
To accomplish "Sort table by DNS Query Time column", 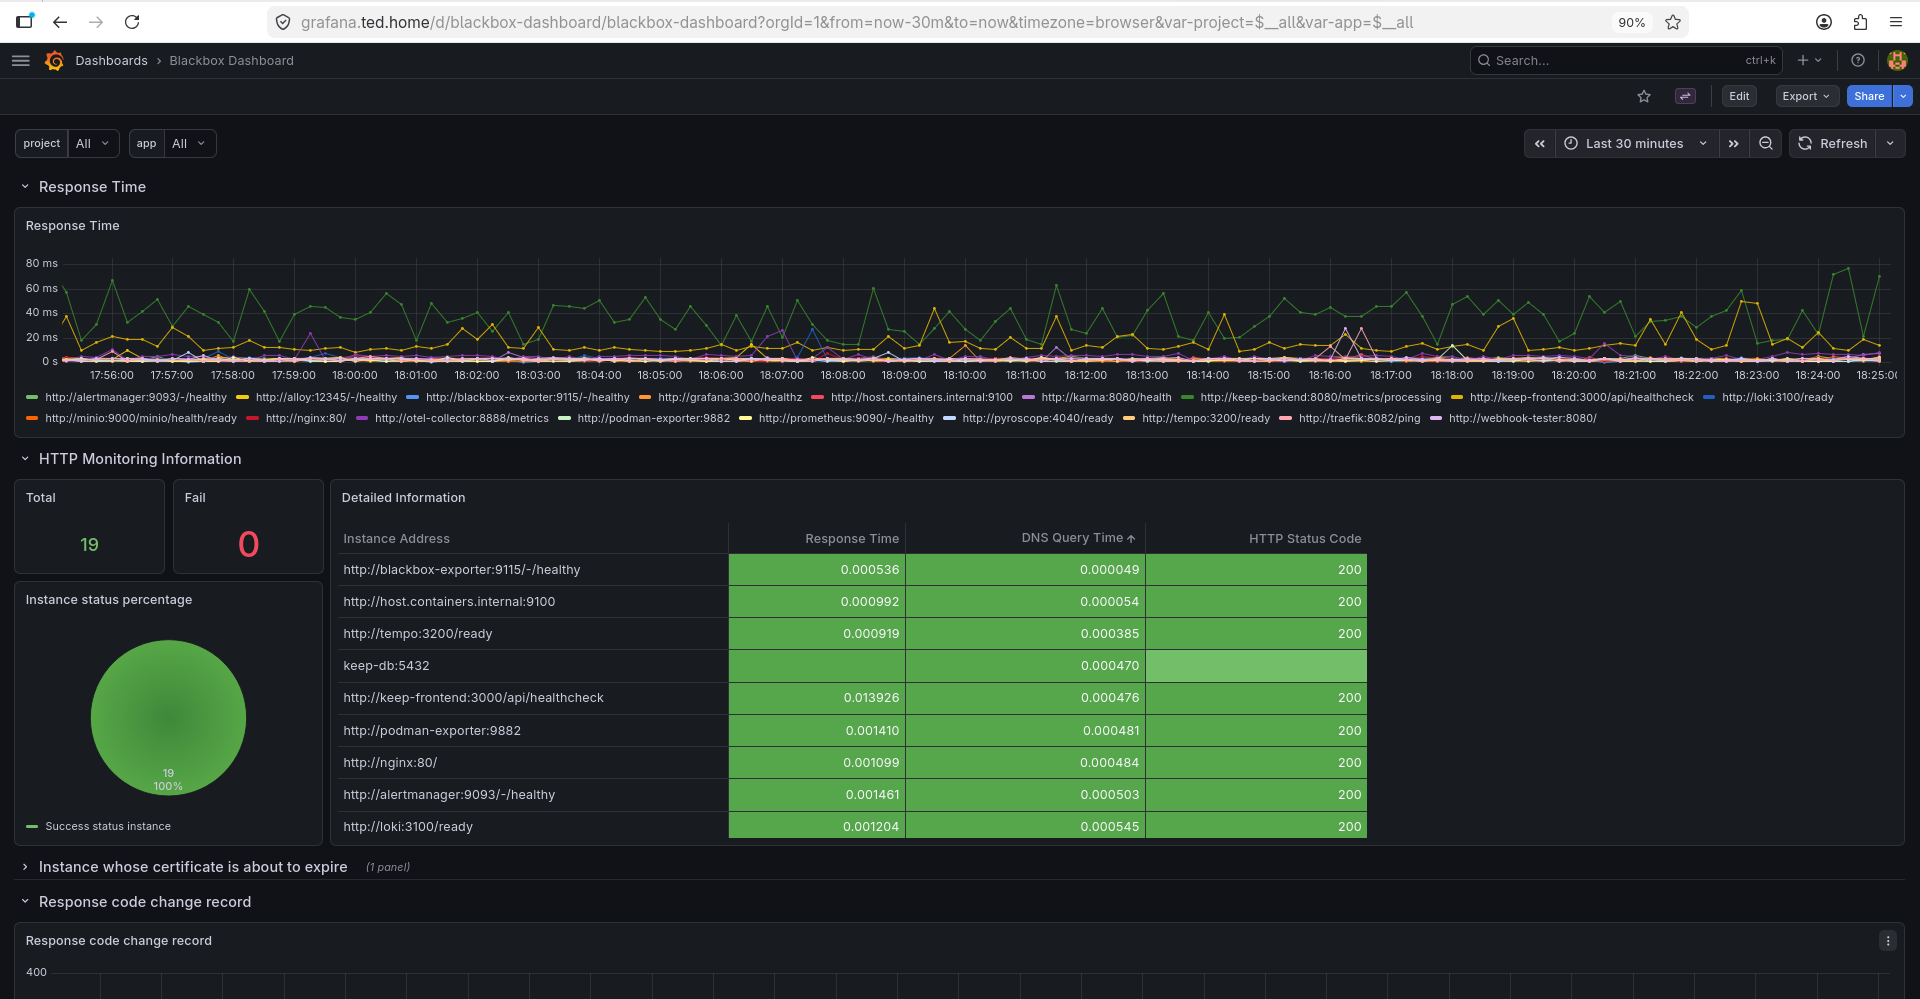I will 1078,538.
